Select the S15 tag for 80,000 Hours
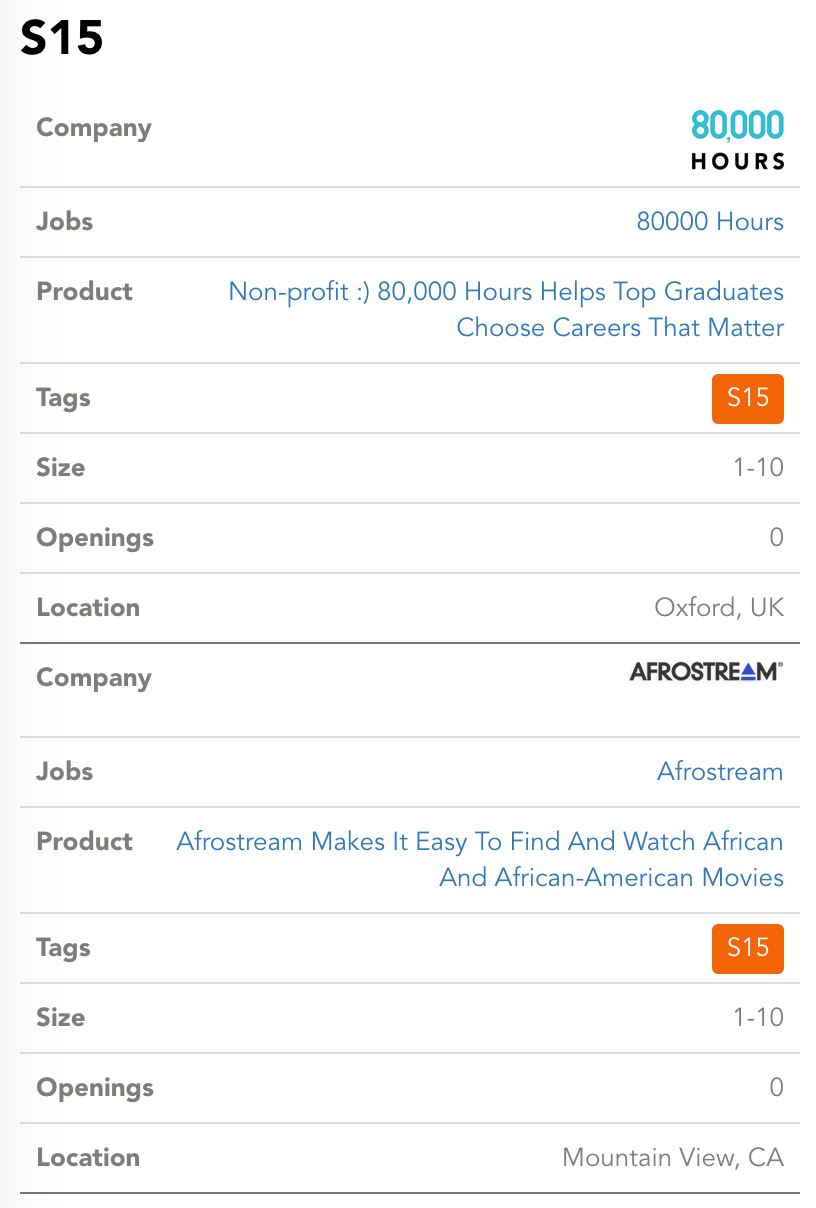816x1208 pixels. [x=748, y=398]
